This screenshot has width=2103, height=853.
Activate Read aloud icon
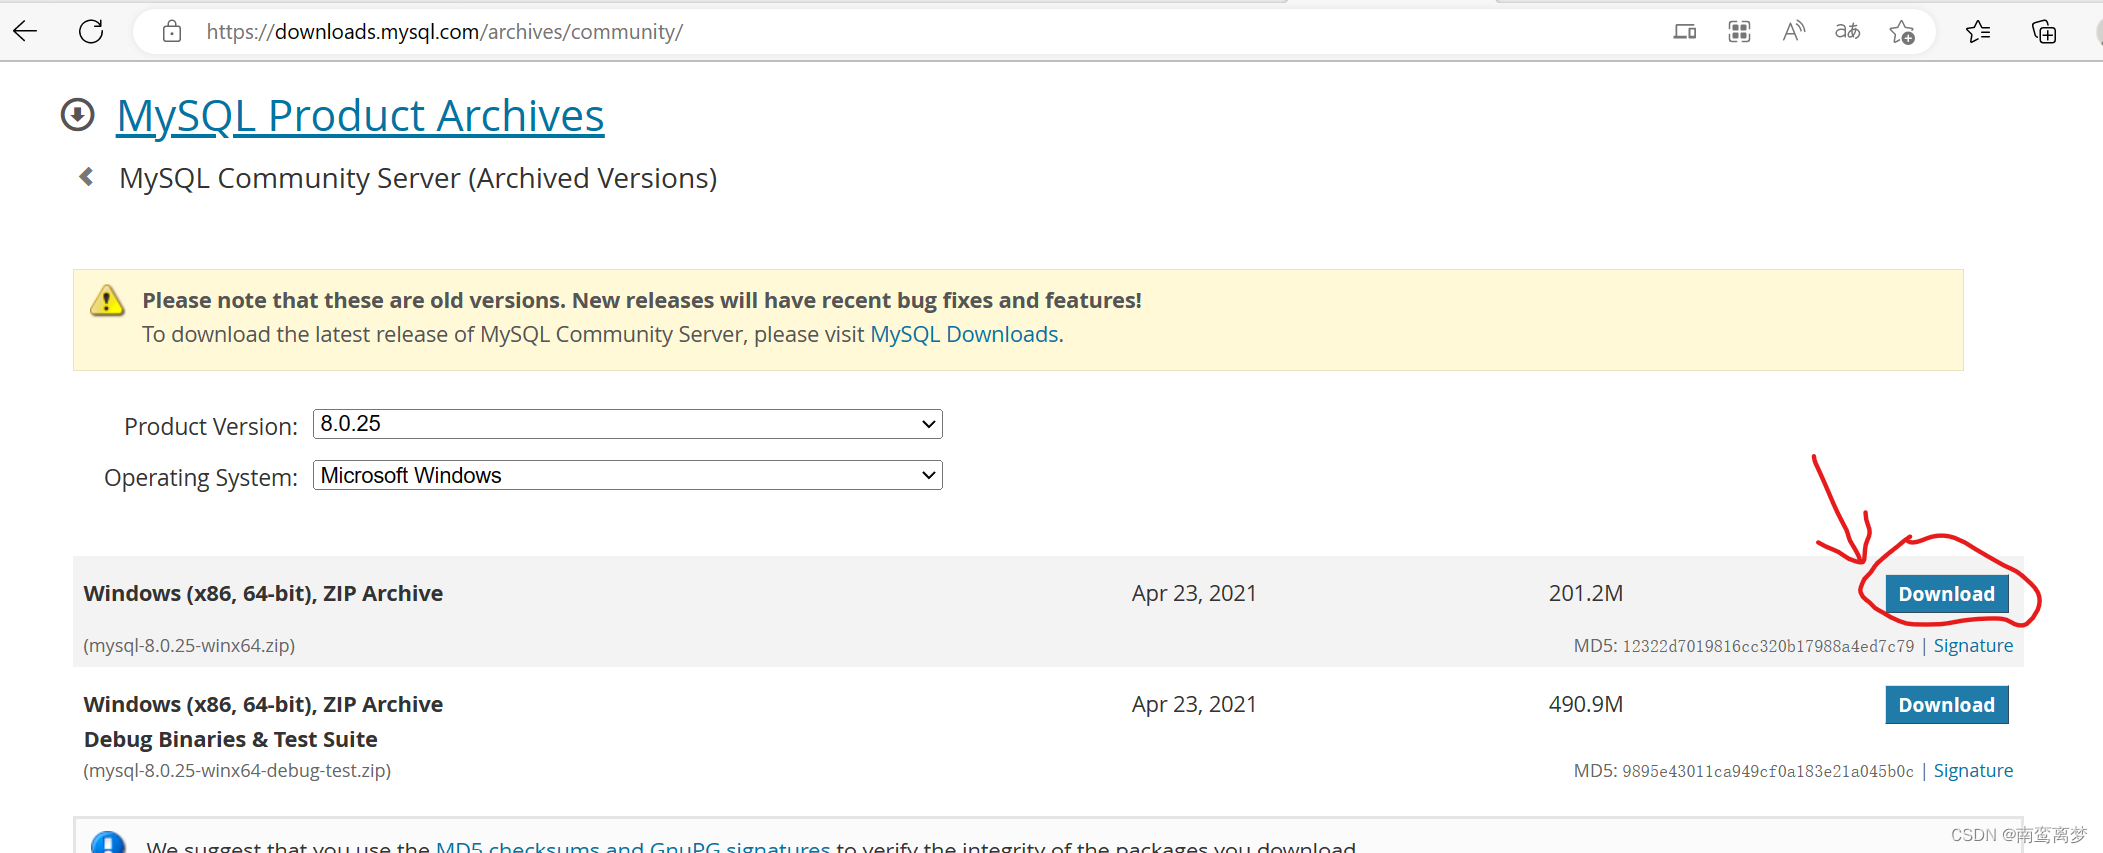(1794, 32)
